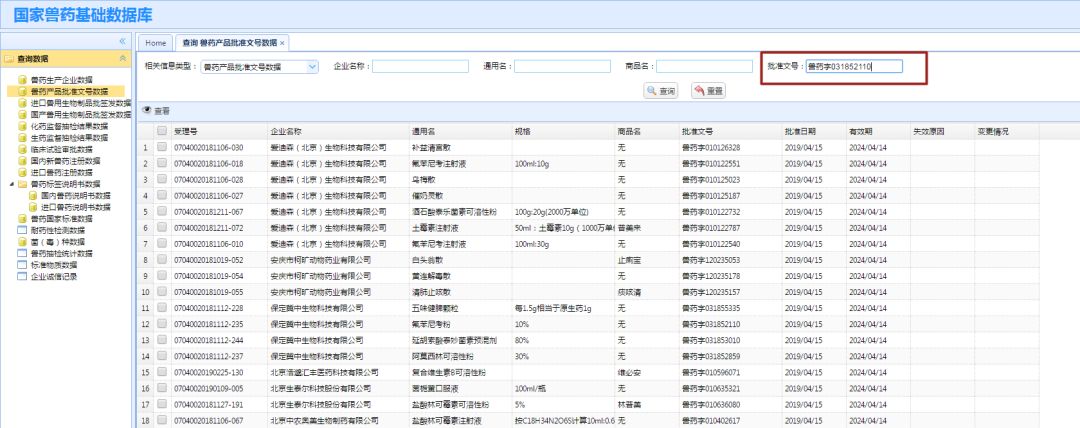Select 兽药产品批准文号数据 tree node
This screenshot has height=428, width=1080.
pos(69,91)
